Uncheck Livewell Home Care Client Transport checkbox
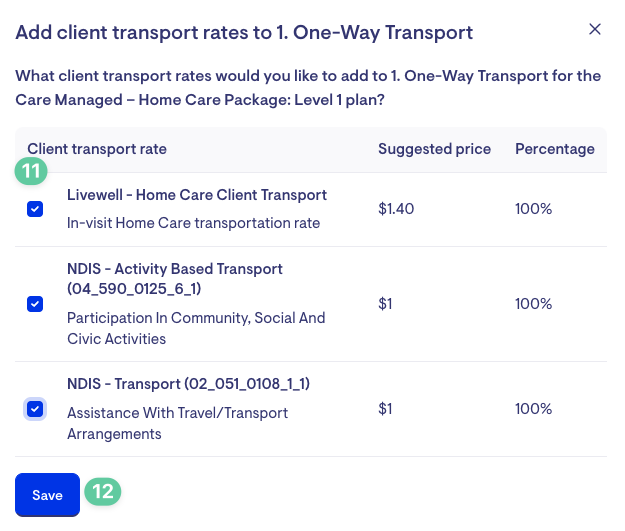The image size is (625, 531). pos(35,209)
